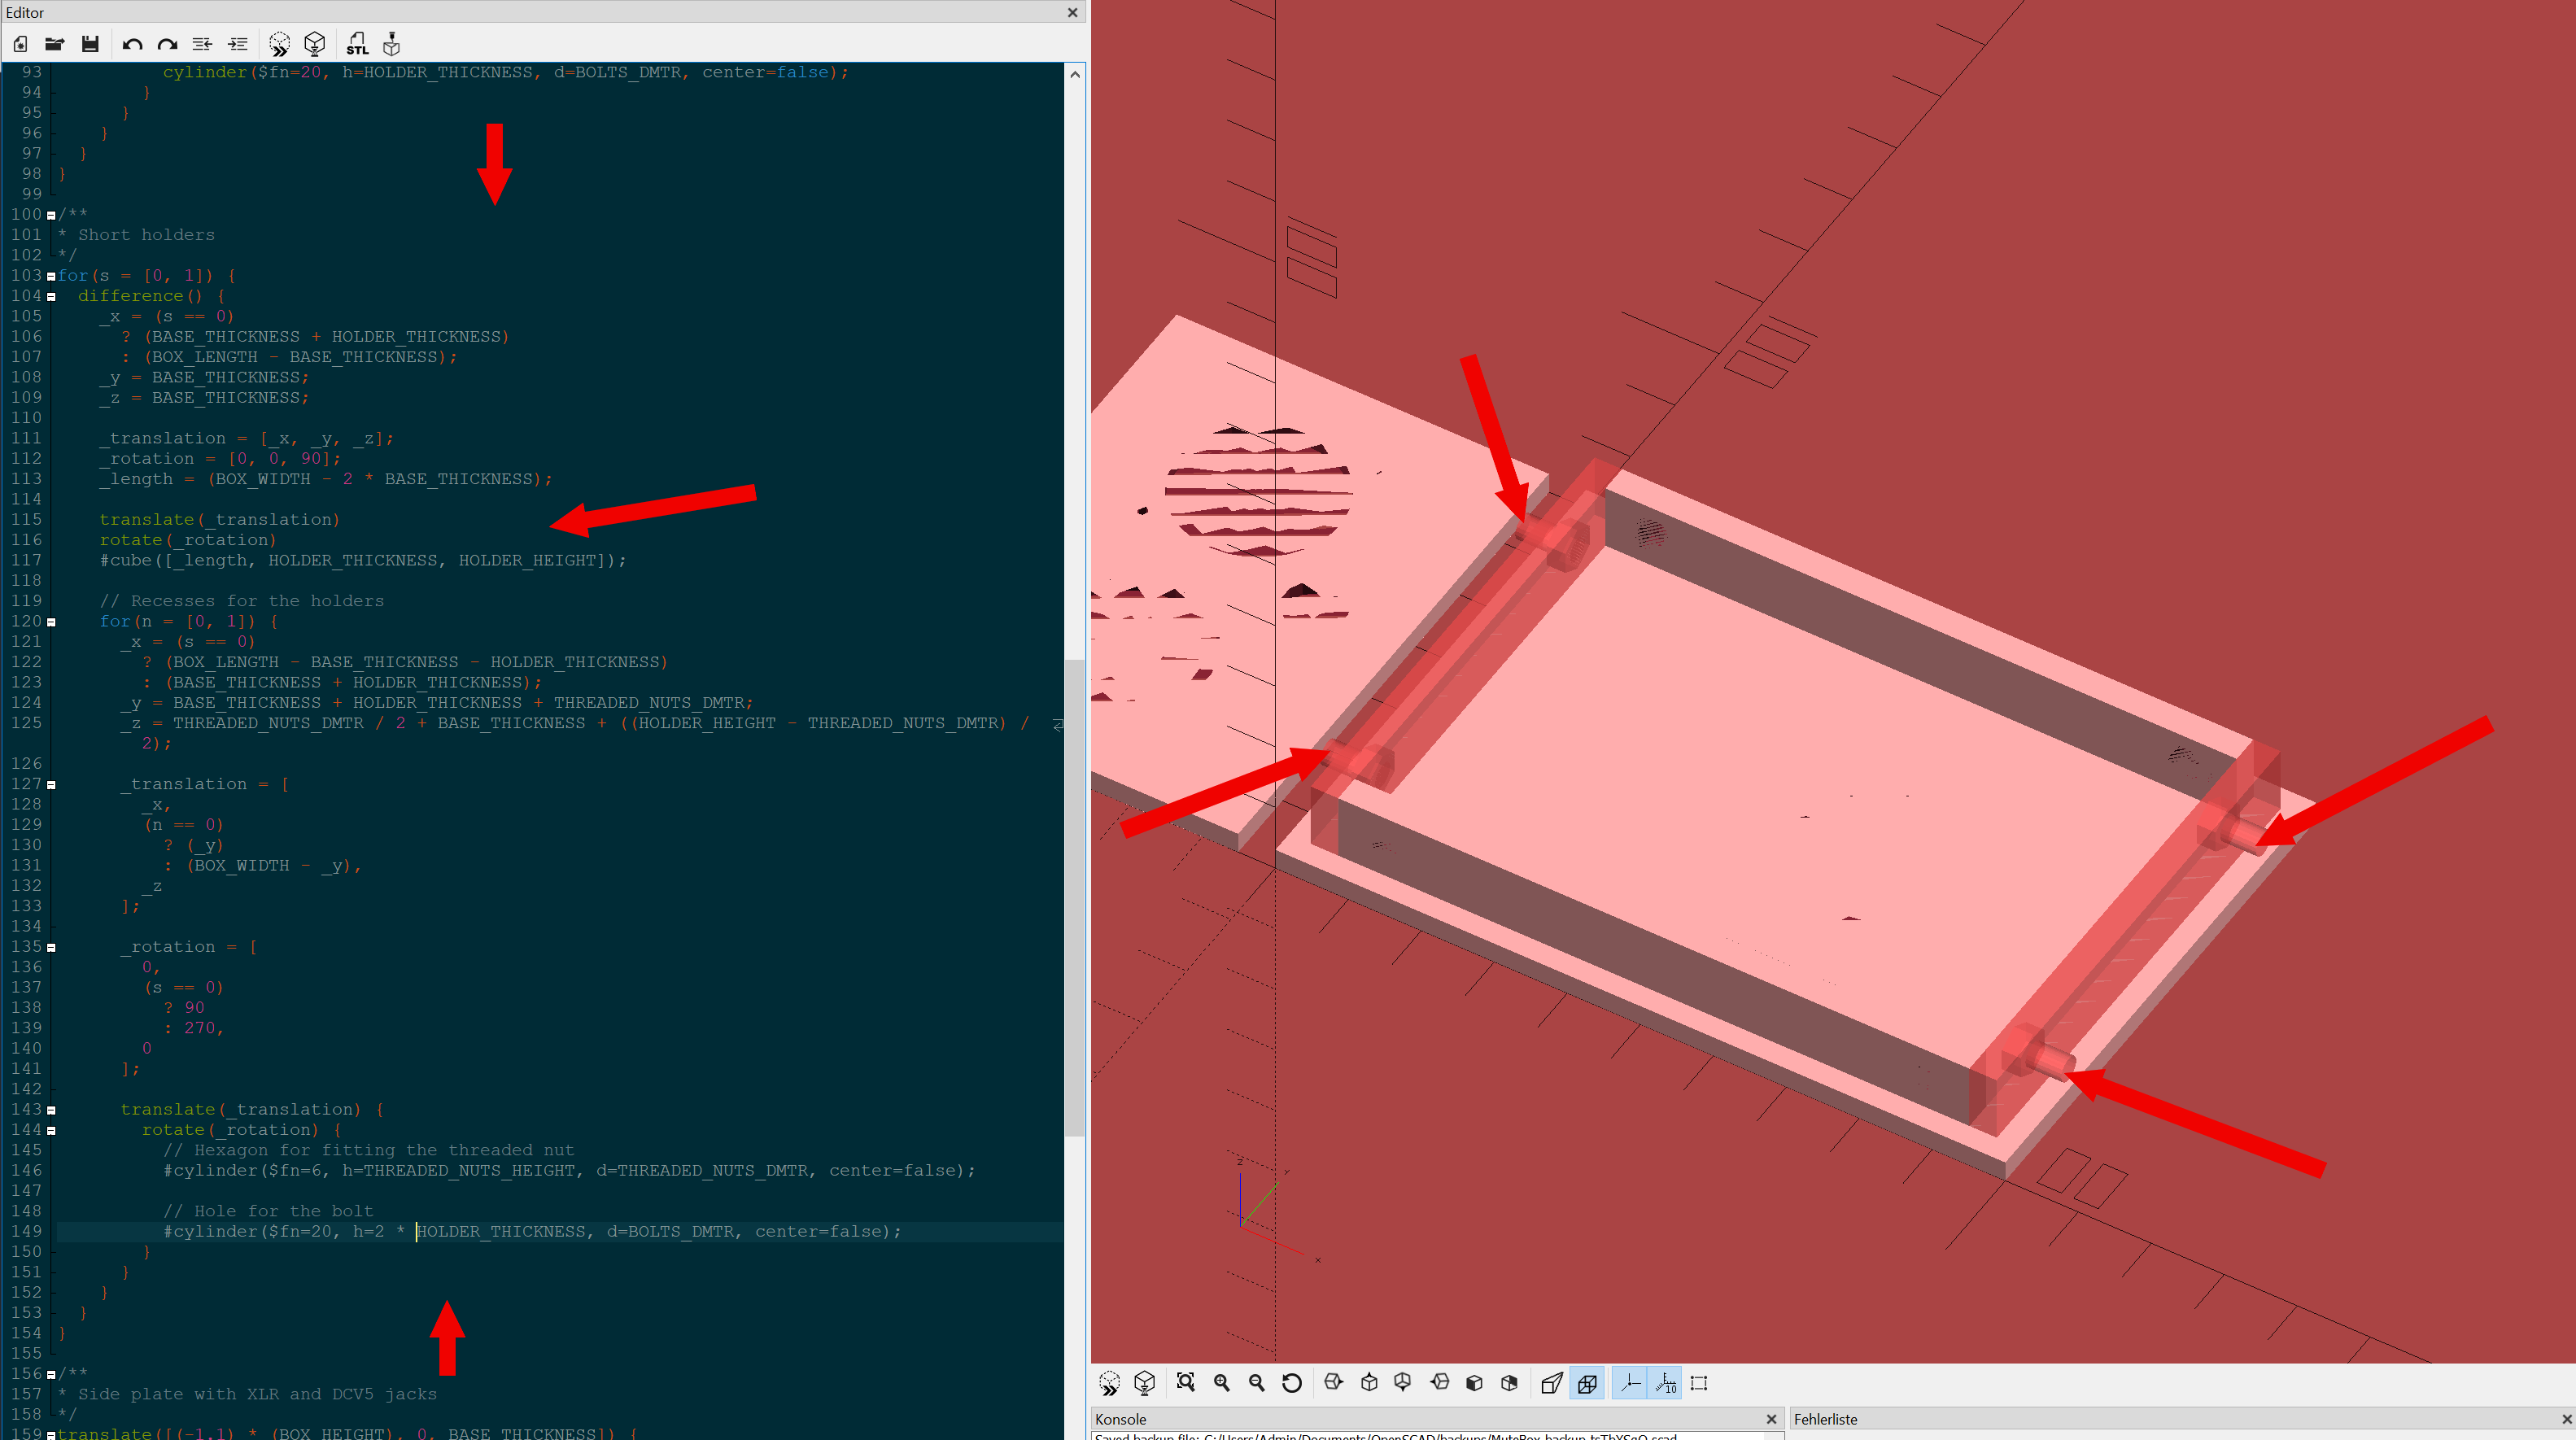Screen dimensions: 2576x1440
Task: Redo the undone edit
Action: tap(167, 44)
